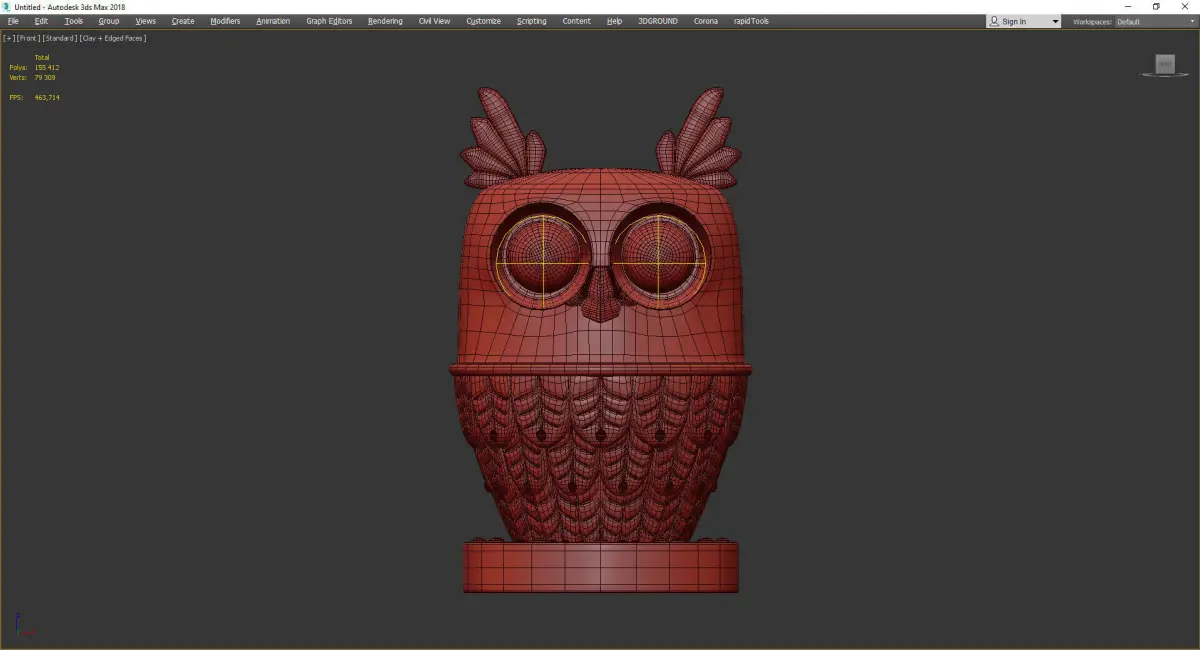Open the Group menu
This screenshot has width=1200, height=650.
click(109, 21)
